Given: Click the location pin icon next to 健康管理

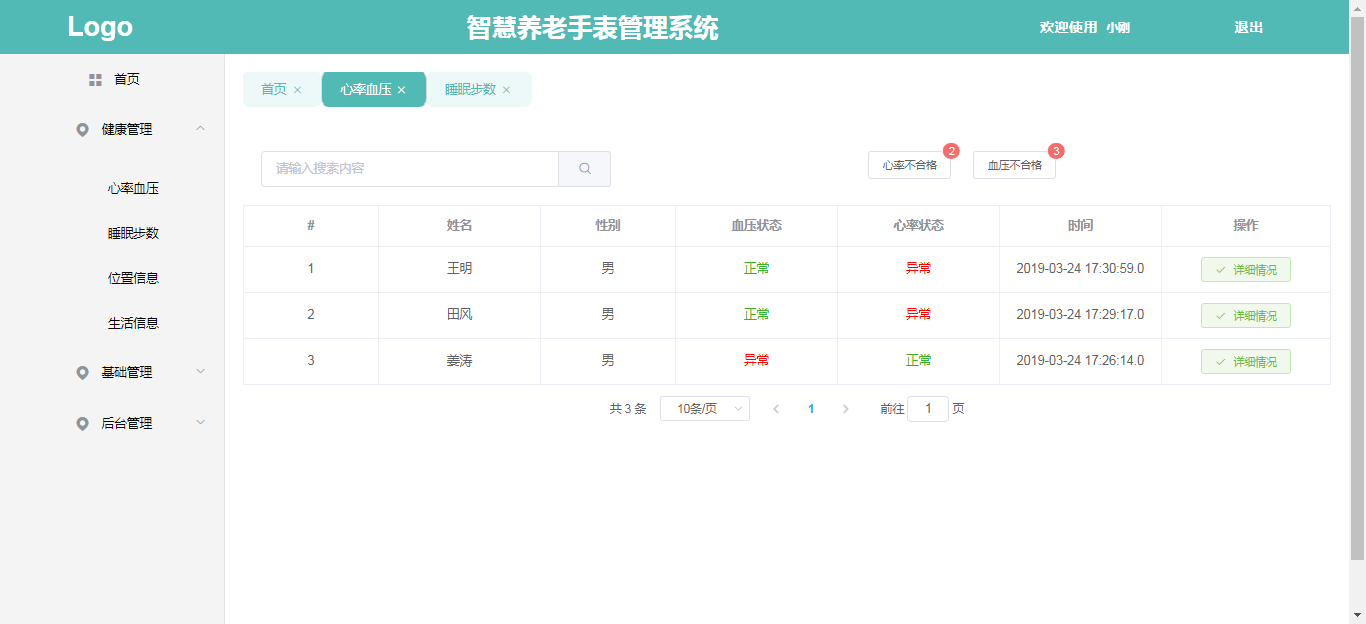Looking at the screenshot, I should (82, 130).
